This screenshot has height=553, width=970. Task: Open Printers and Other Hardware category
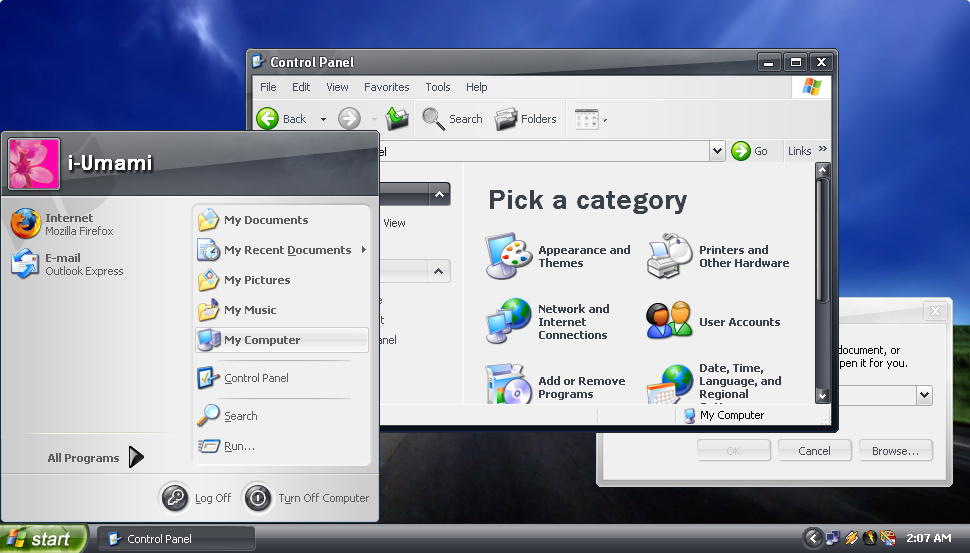[x=743, y=257]
